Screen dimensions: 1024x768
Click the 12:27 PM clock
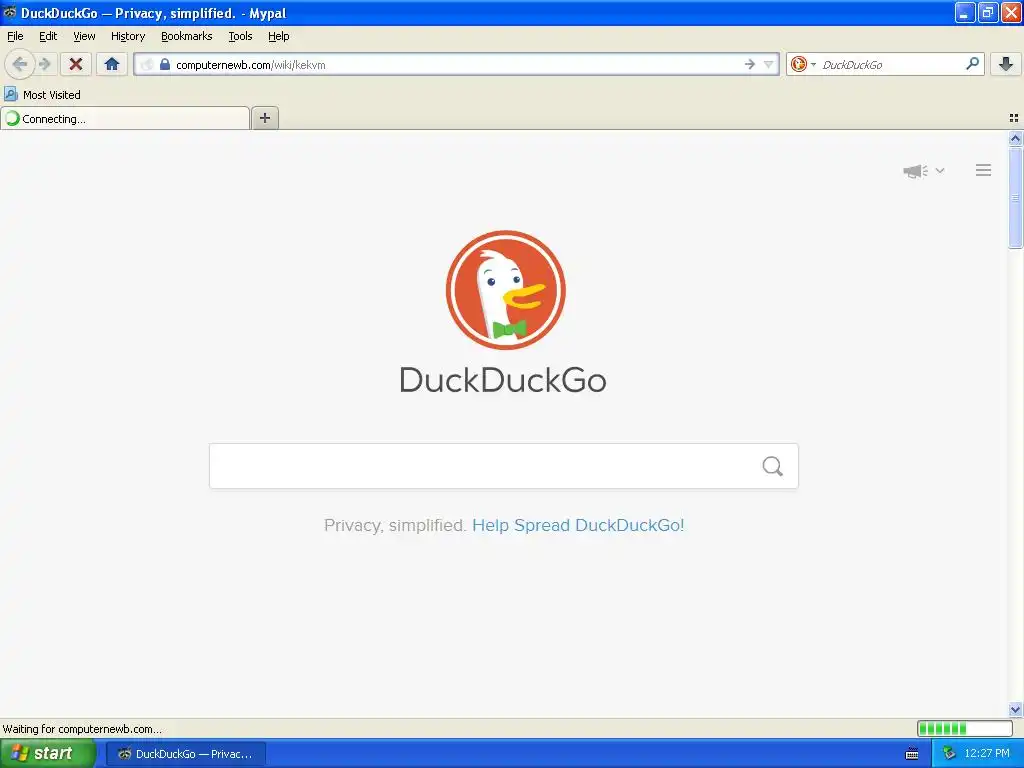click(987, 754)
